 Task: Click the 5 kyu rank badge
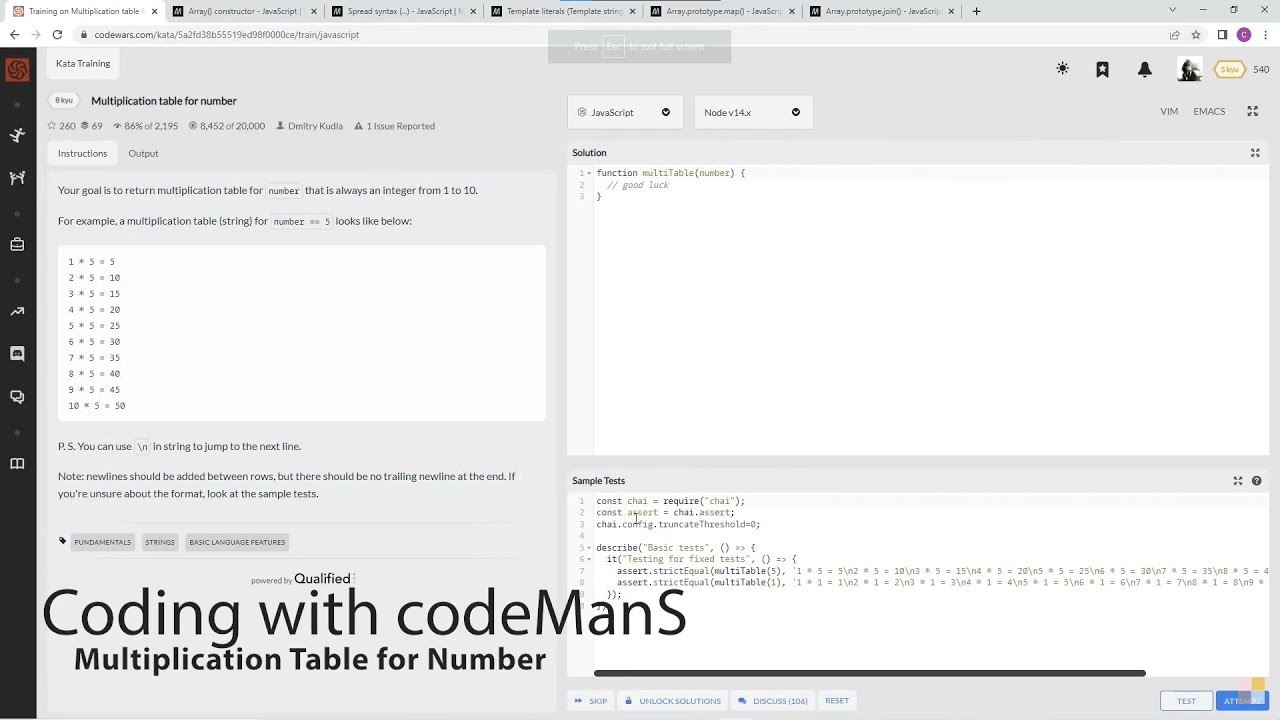[x=1229, y=69]
